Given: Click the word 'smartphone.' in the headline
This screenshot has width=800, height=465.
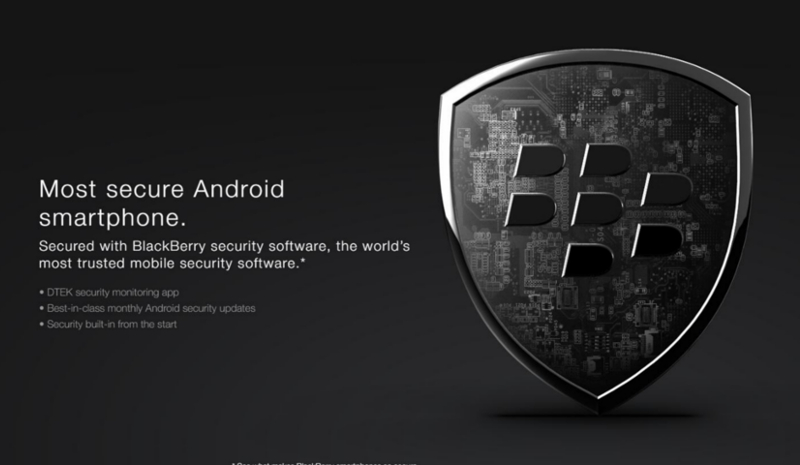Looking at the screenshot, I should coord(113,218).
